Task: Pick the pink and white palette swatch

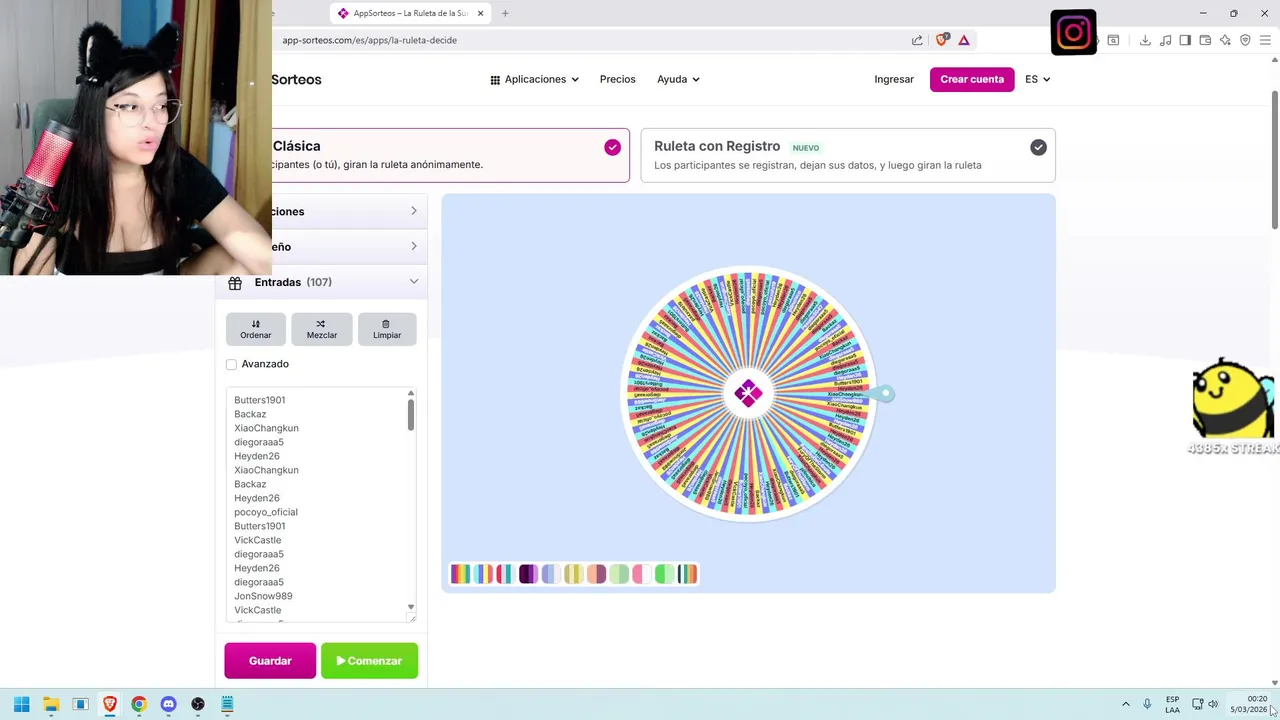Action: tap(642, 574)
